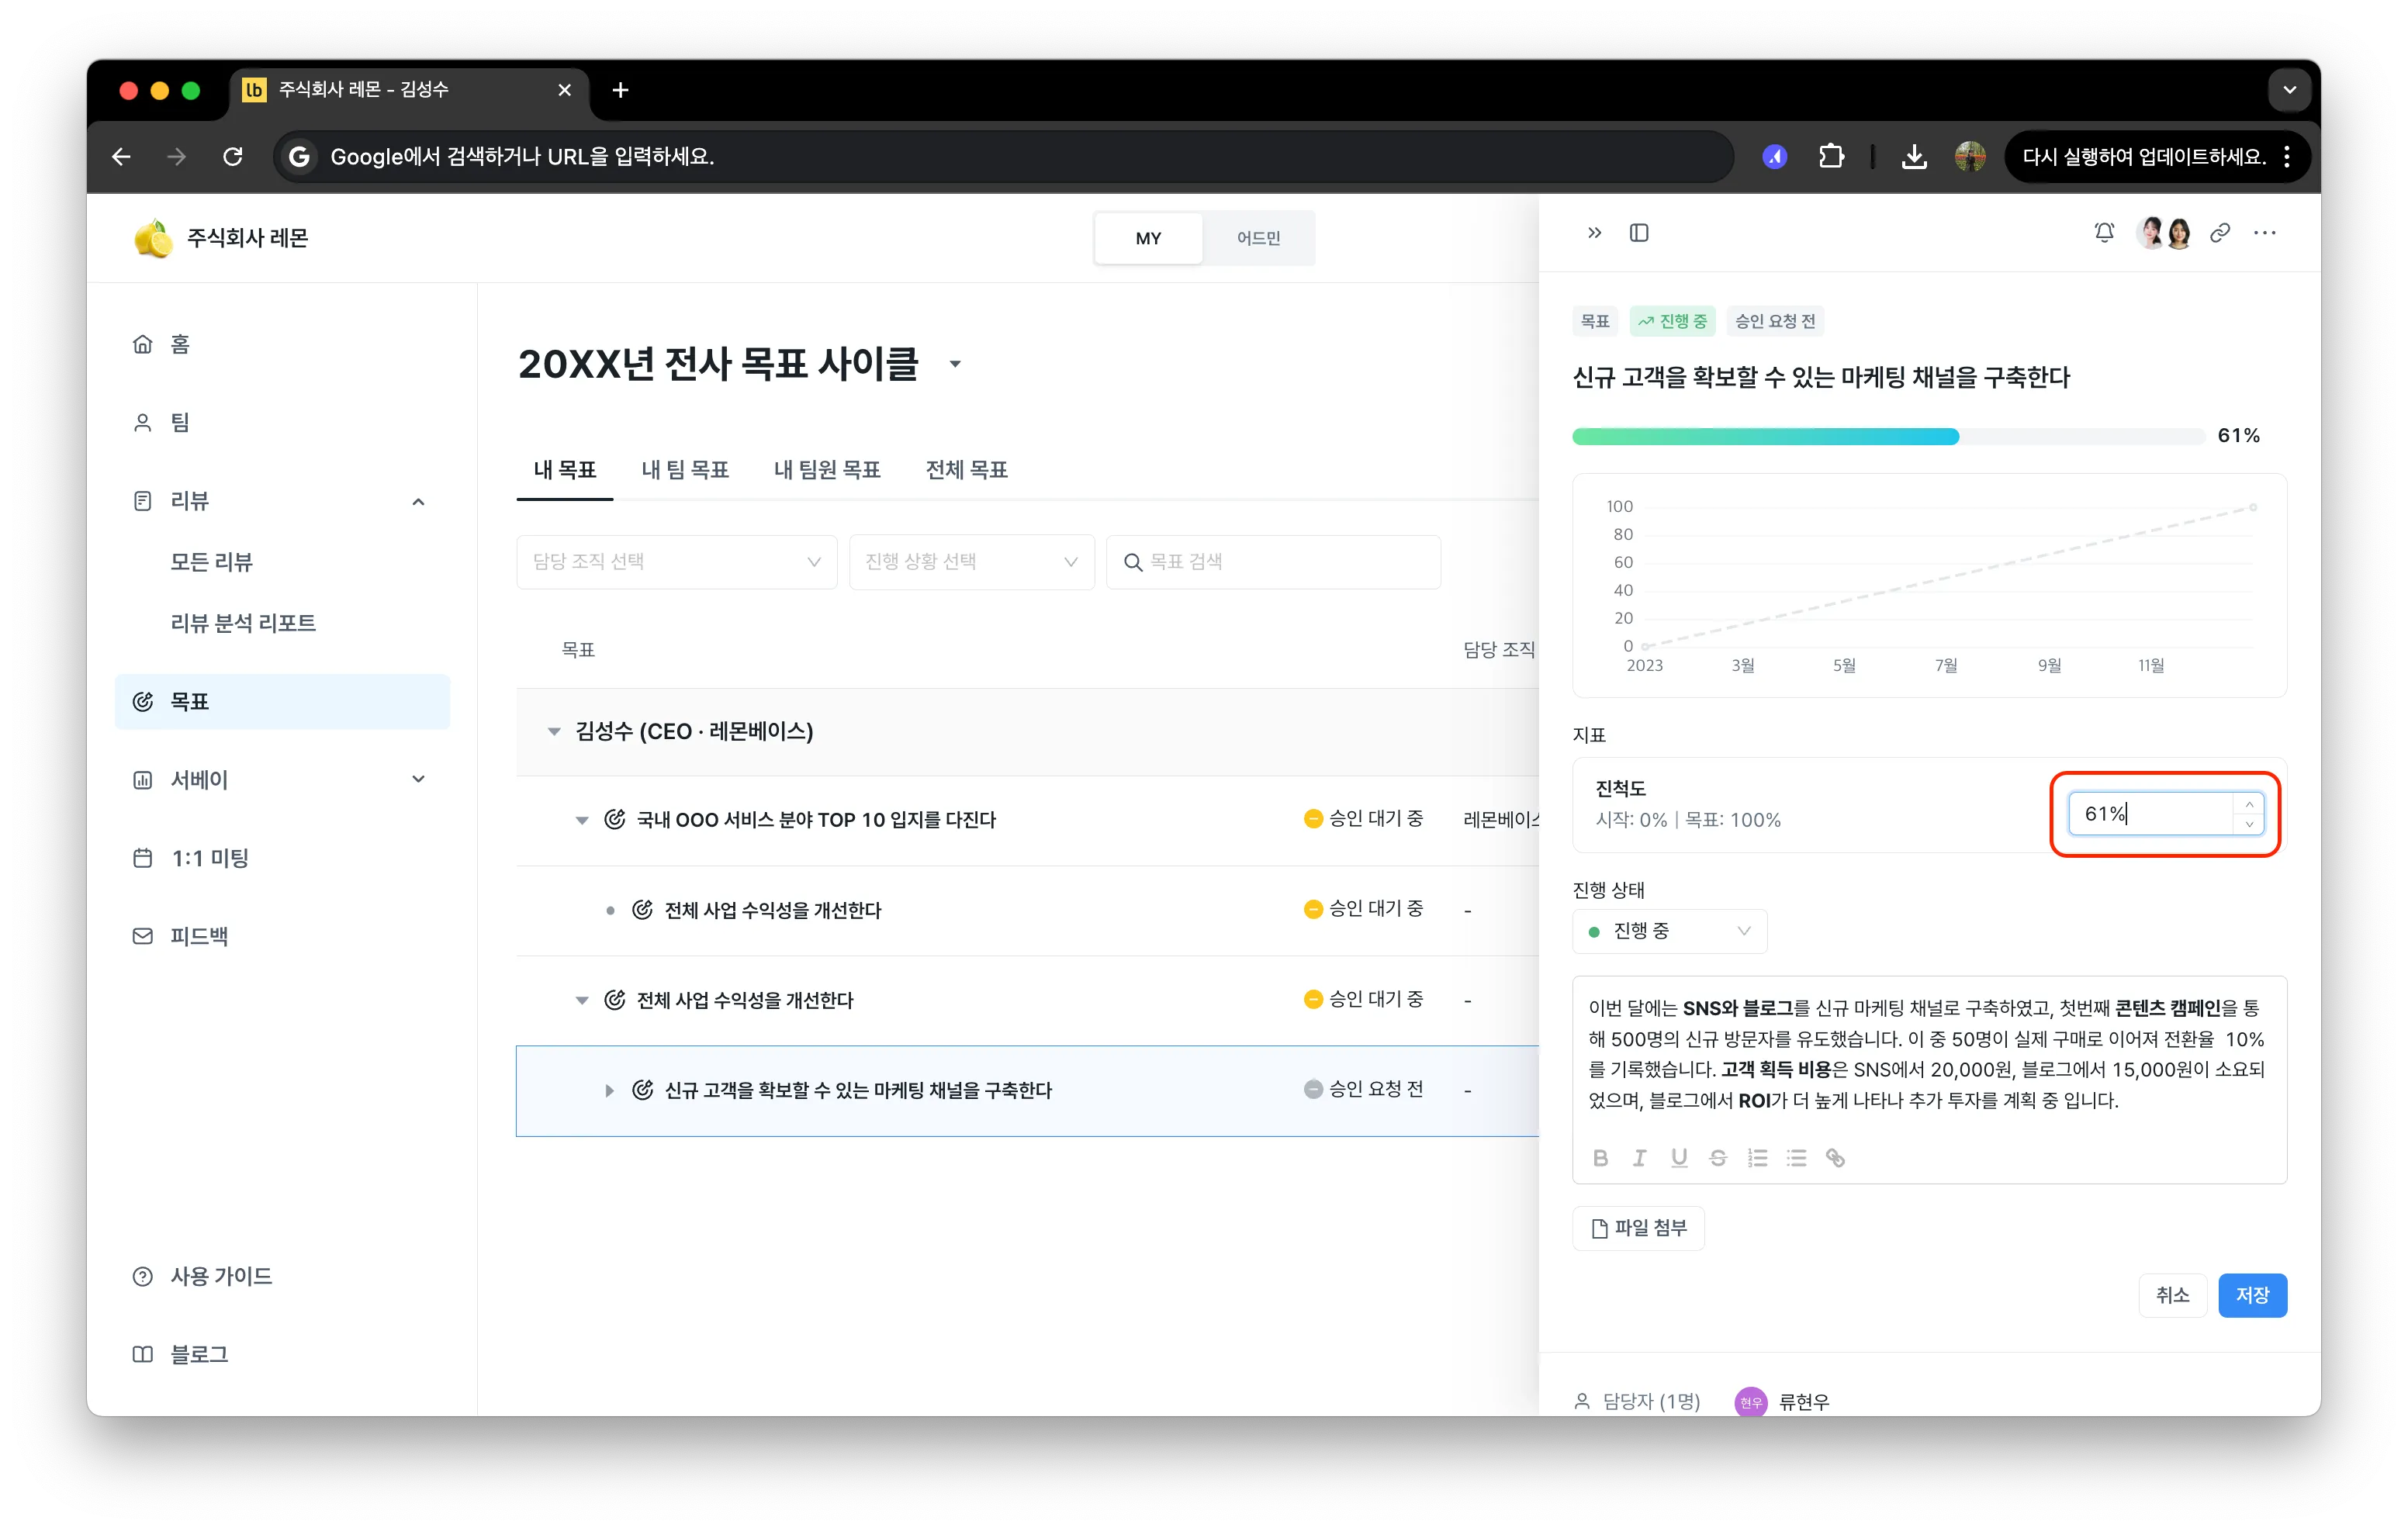Click the Chrome profile avatar
2408x1531 pixels.
(x=1970, y=156)
